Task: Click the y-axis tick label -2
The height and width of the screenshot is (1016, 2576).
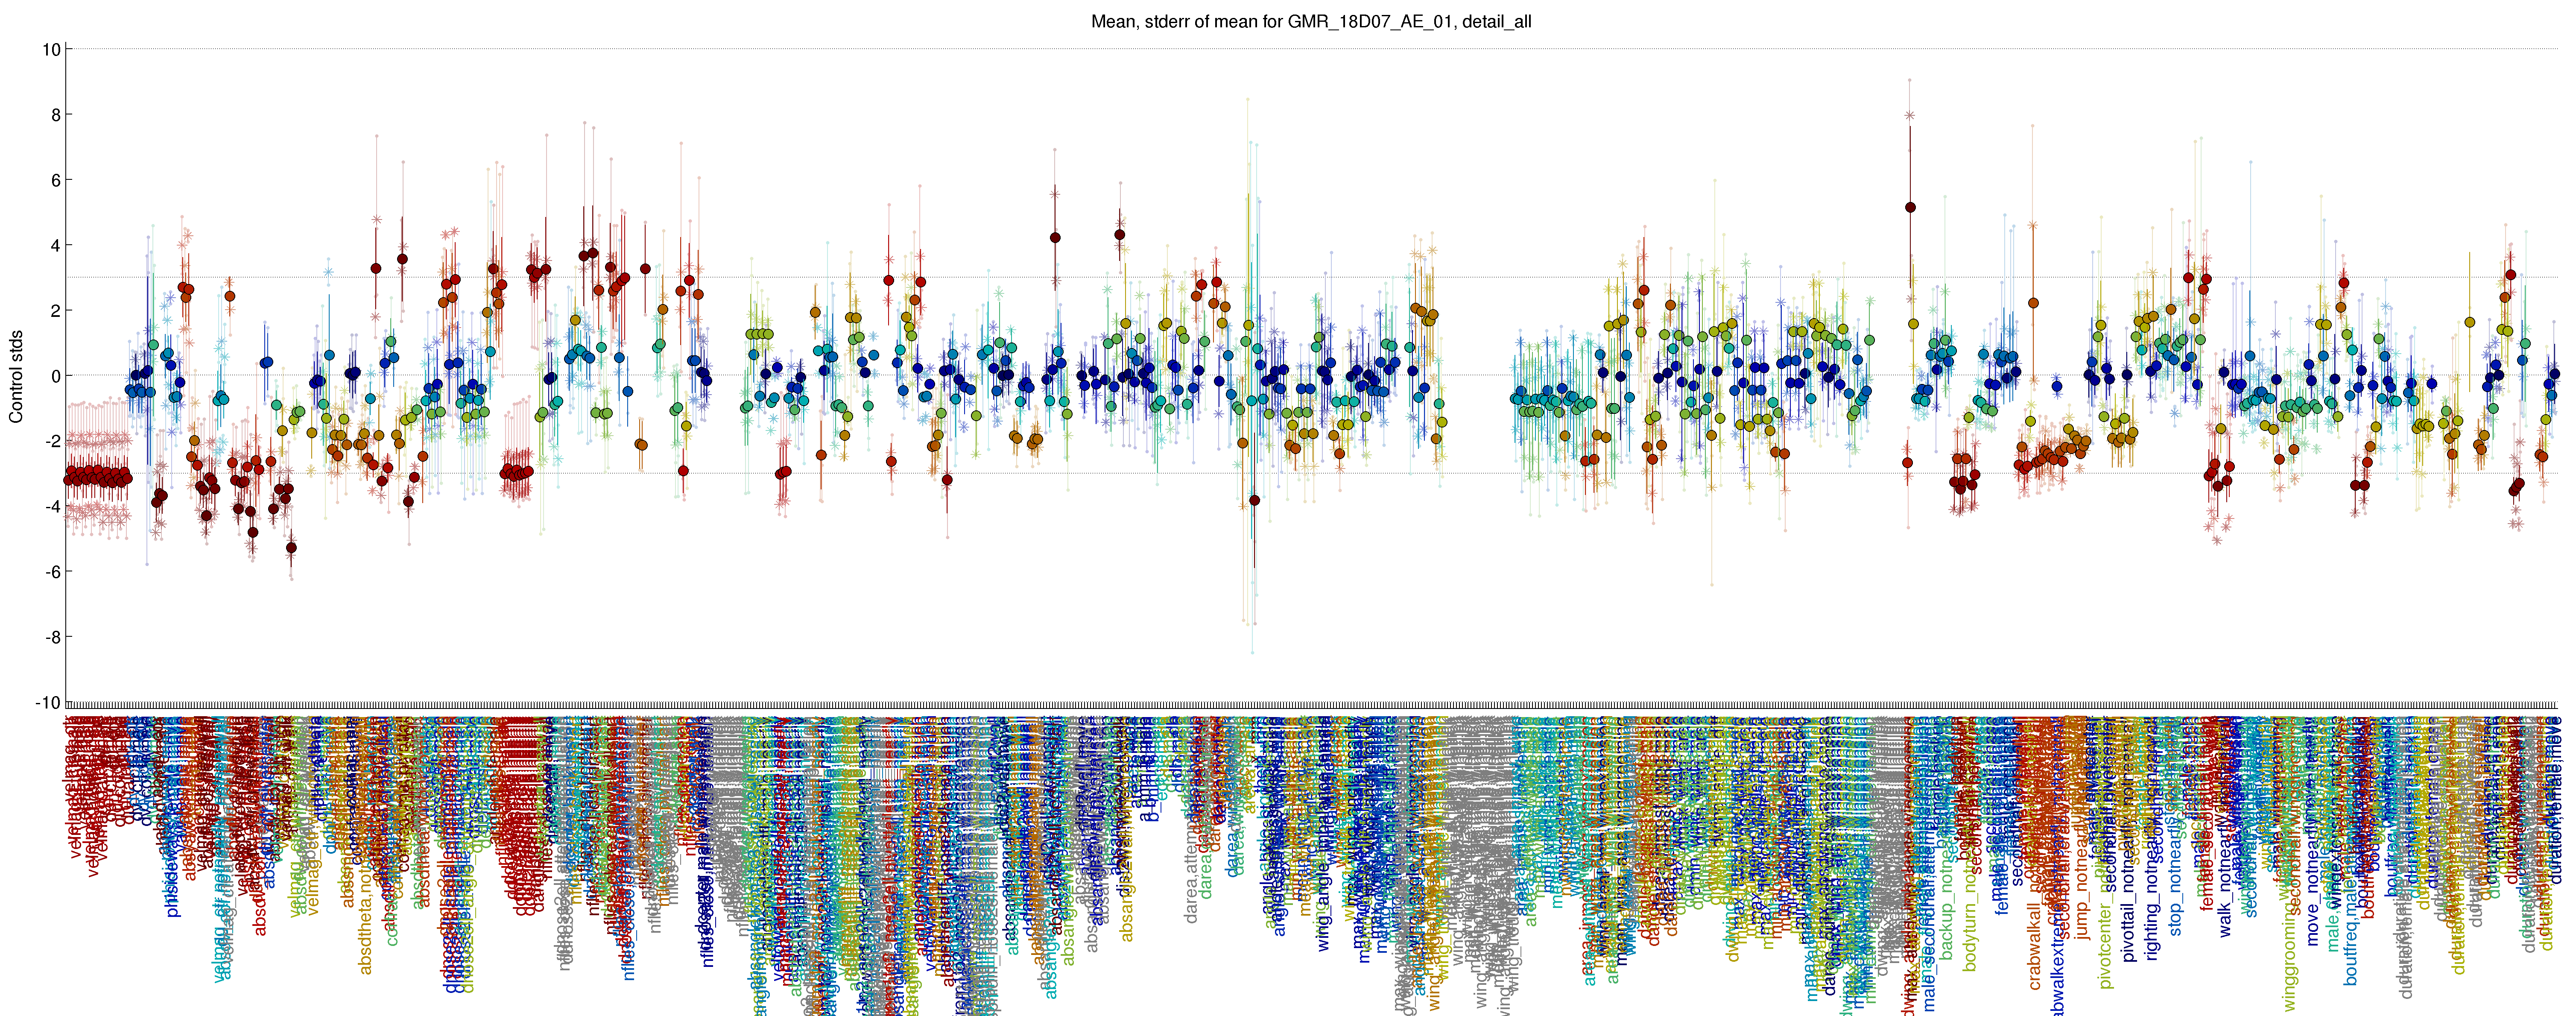Action: (52, 441)
